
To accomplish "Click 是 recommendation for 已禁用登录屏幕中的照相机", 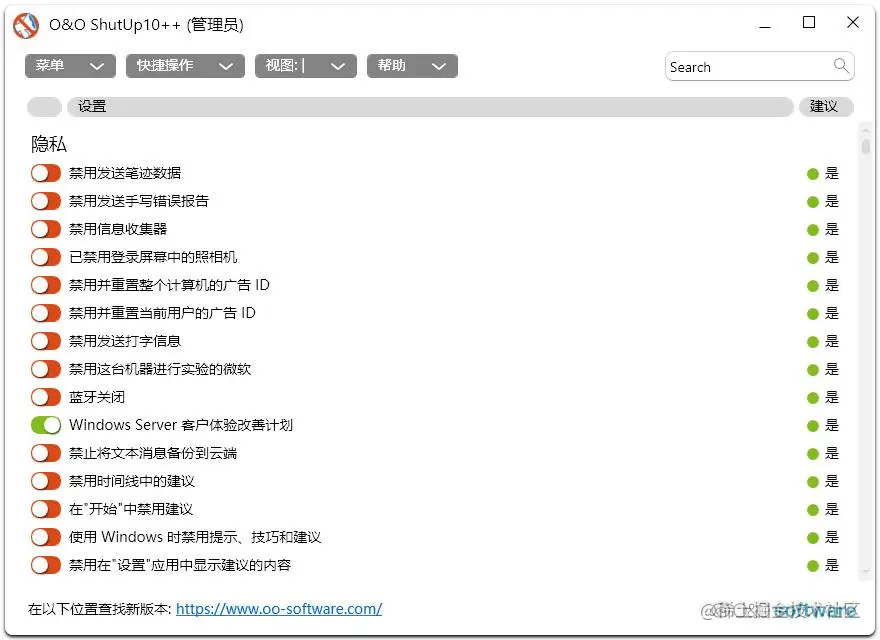I will pos(832,257).
